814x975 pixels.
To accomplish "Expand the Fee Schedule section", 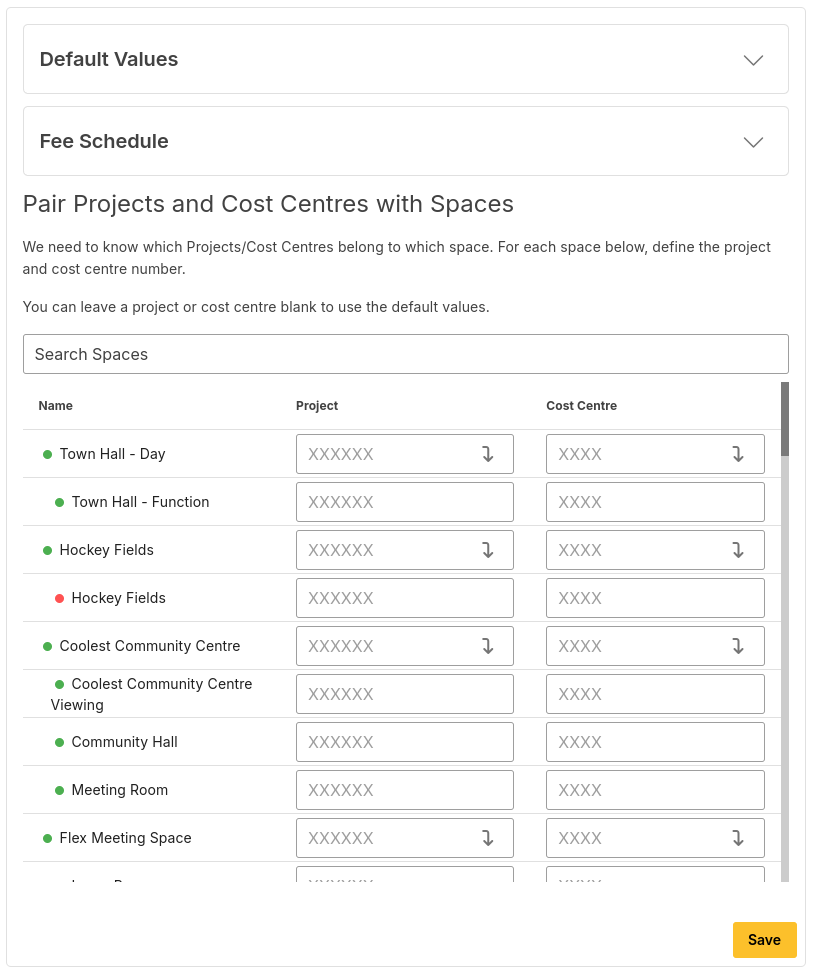I will 405,142.
